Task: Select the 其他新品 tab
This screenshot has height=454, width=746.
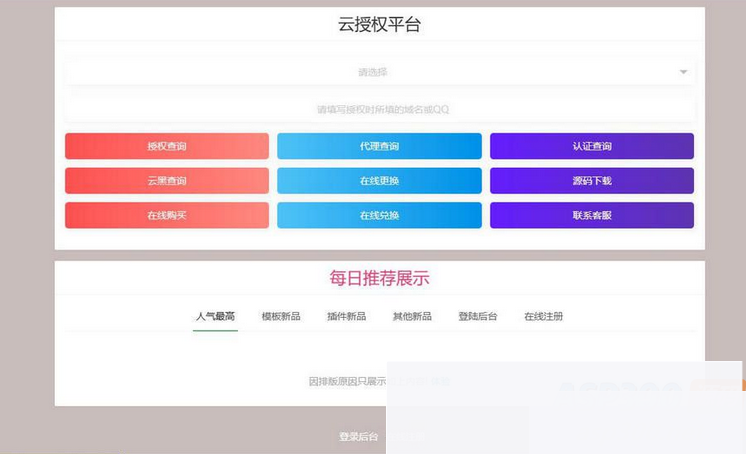Action: pyautogui.click(x=412, y=317)
